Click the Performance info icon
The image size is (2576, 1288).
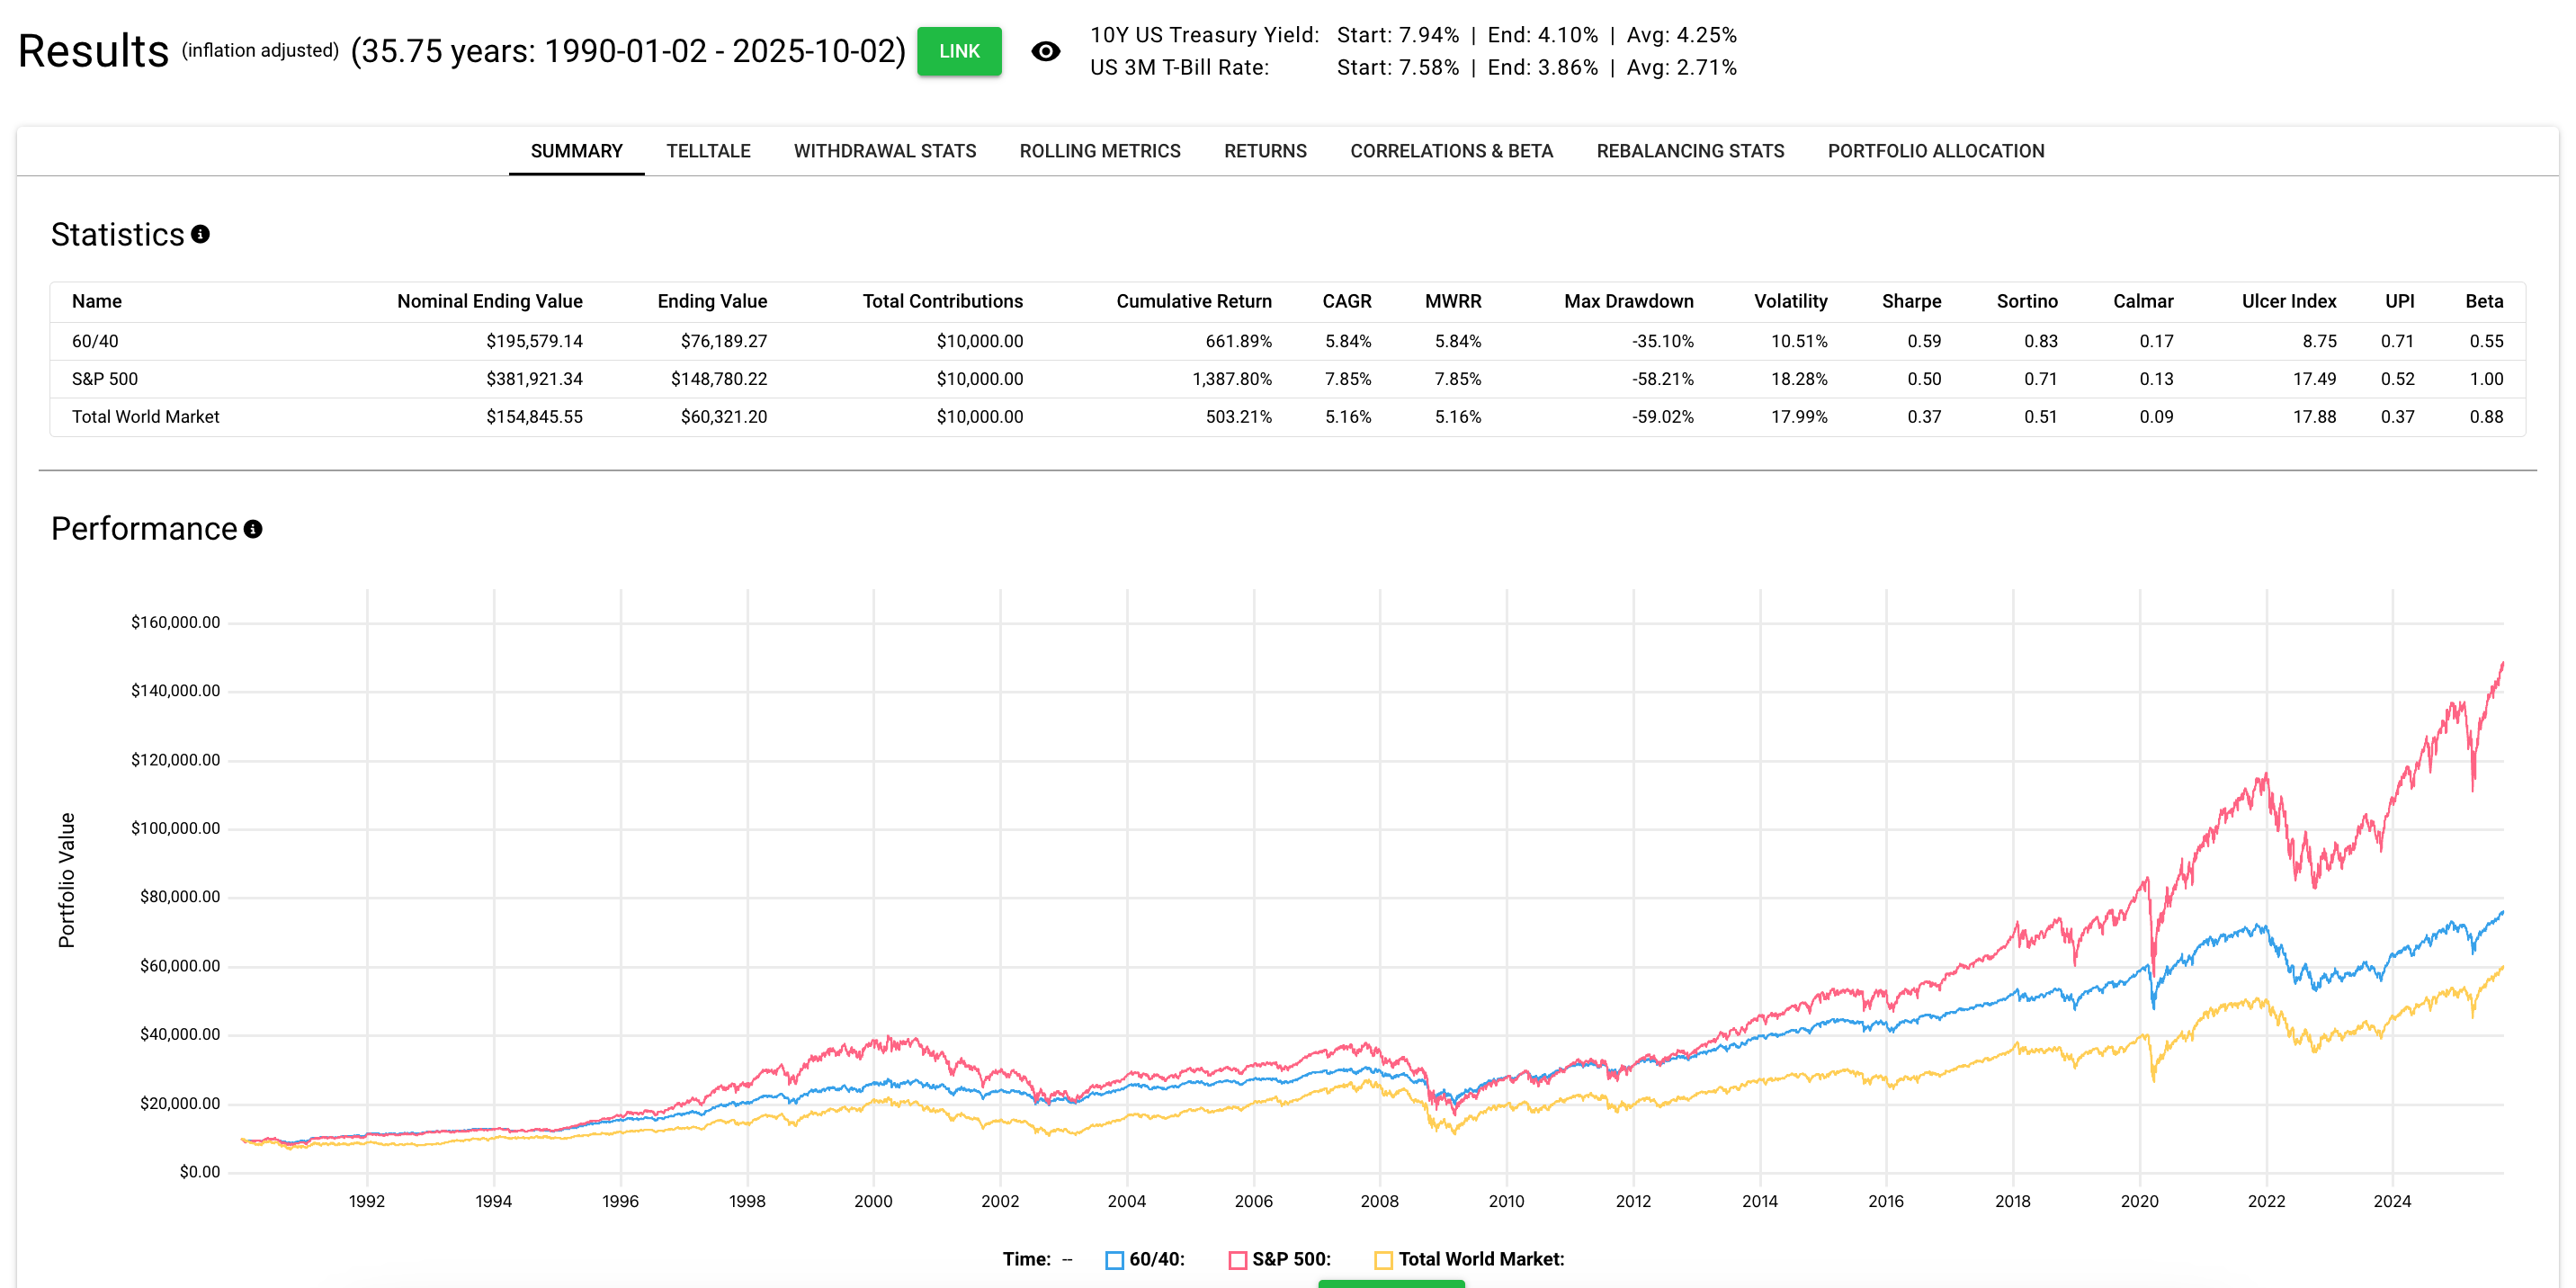pos(253,529)
